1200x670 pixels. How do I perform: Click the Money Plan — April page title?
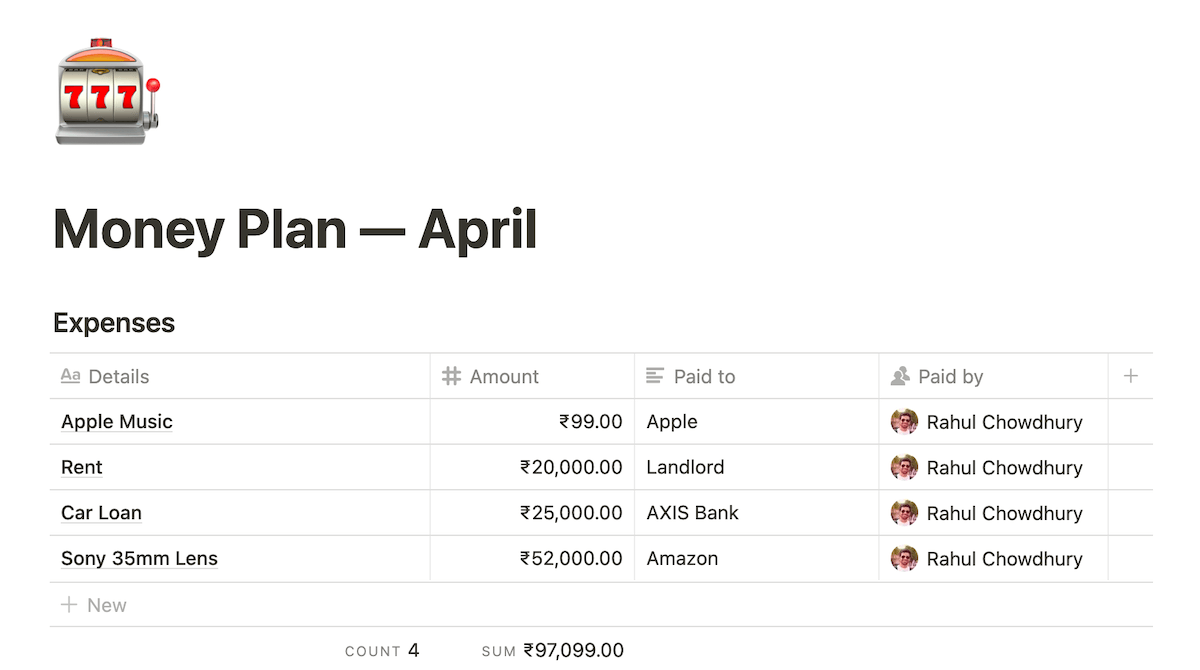pos(294,229)
